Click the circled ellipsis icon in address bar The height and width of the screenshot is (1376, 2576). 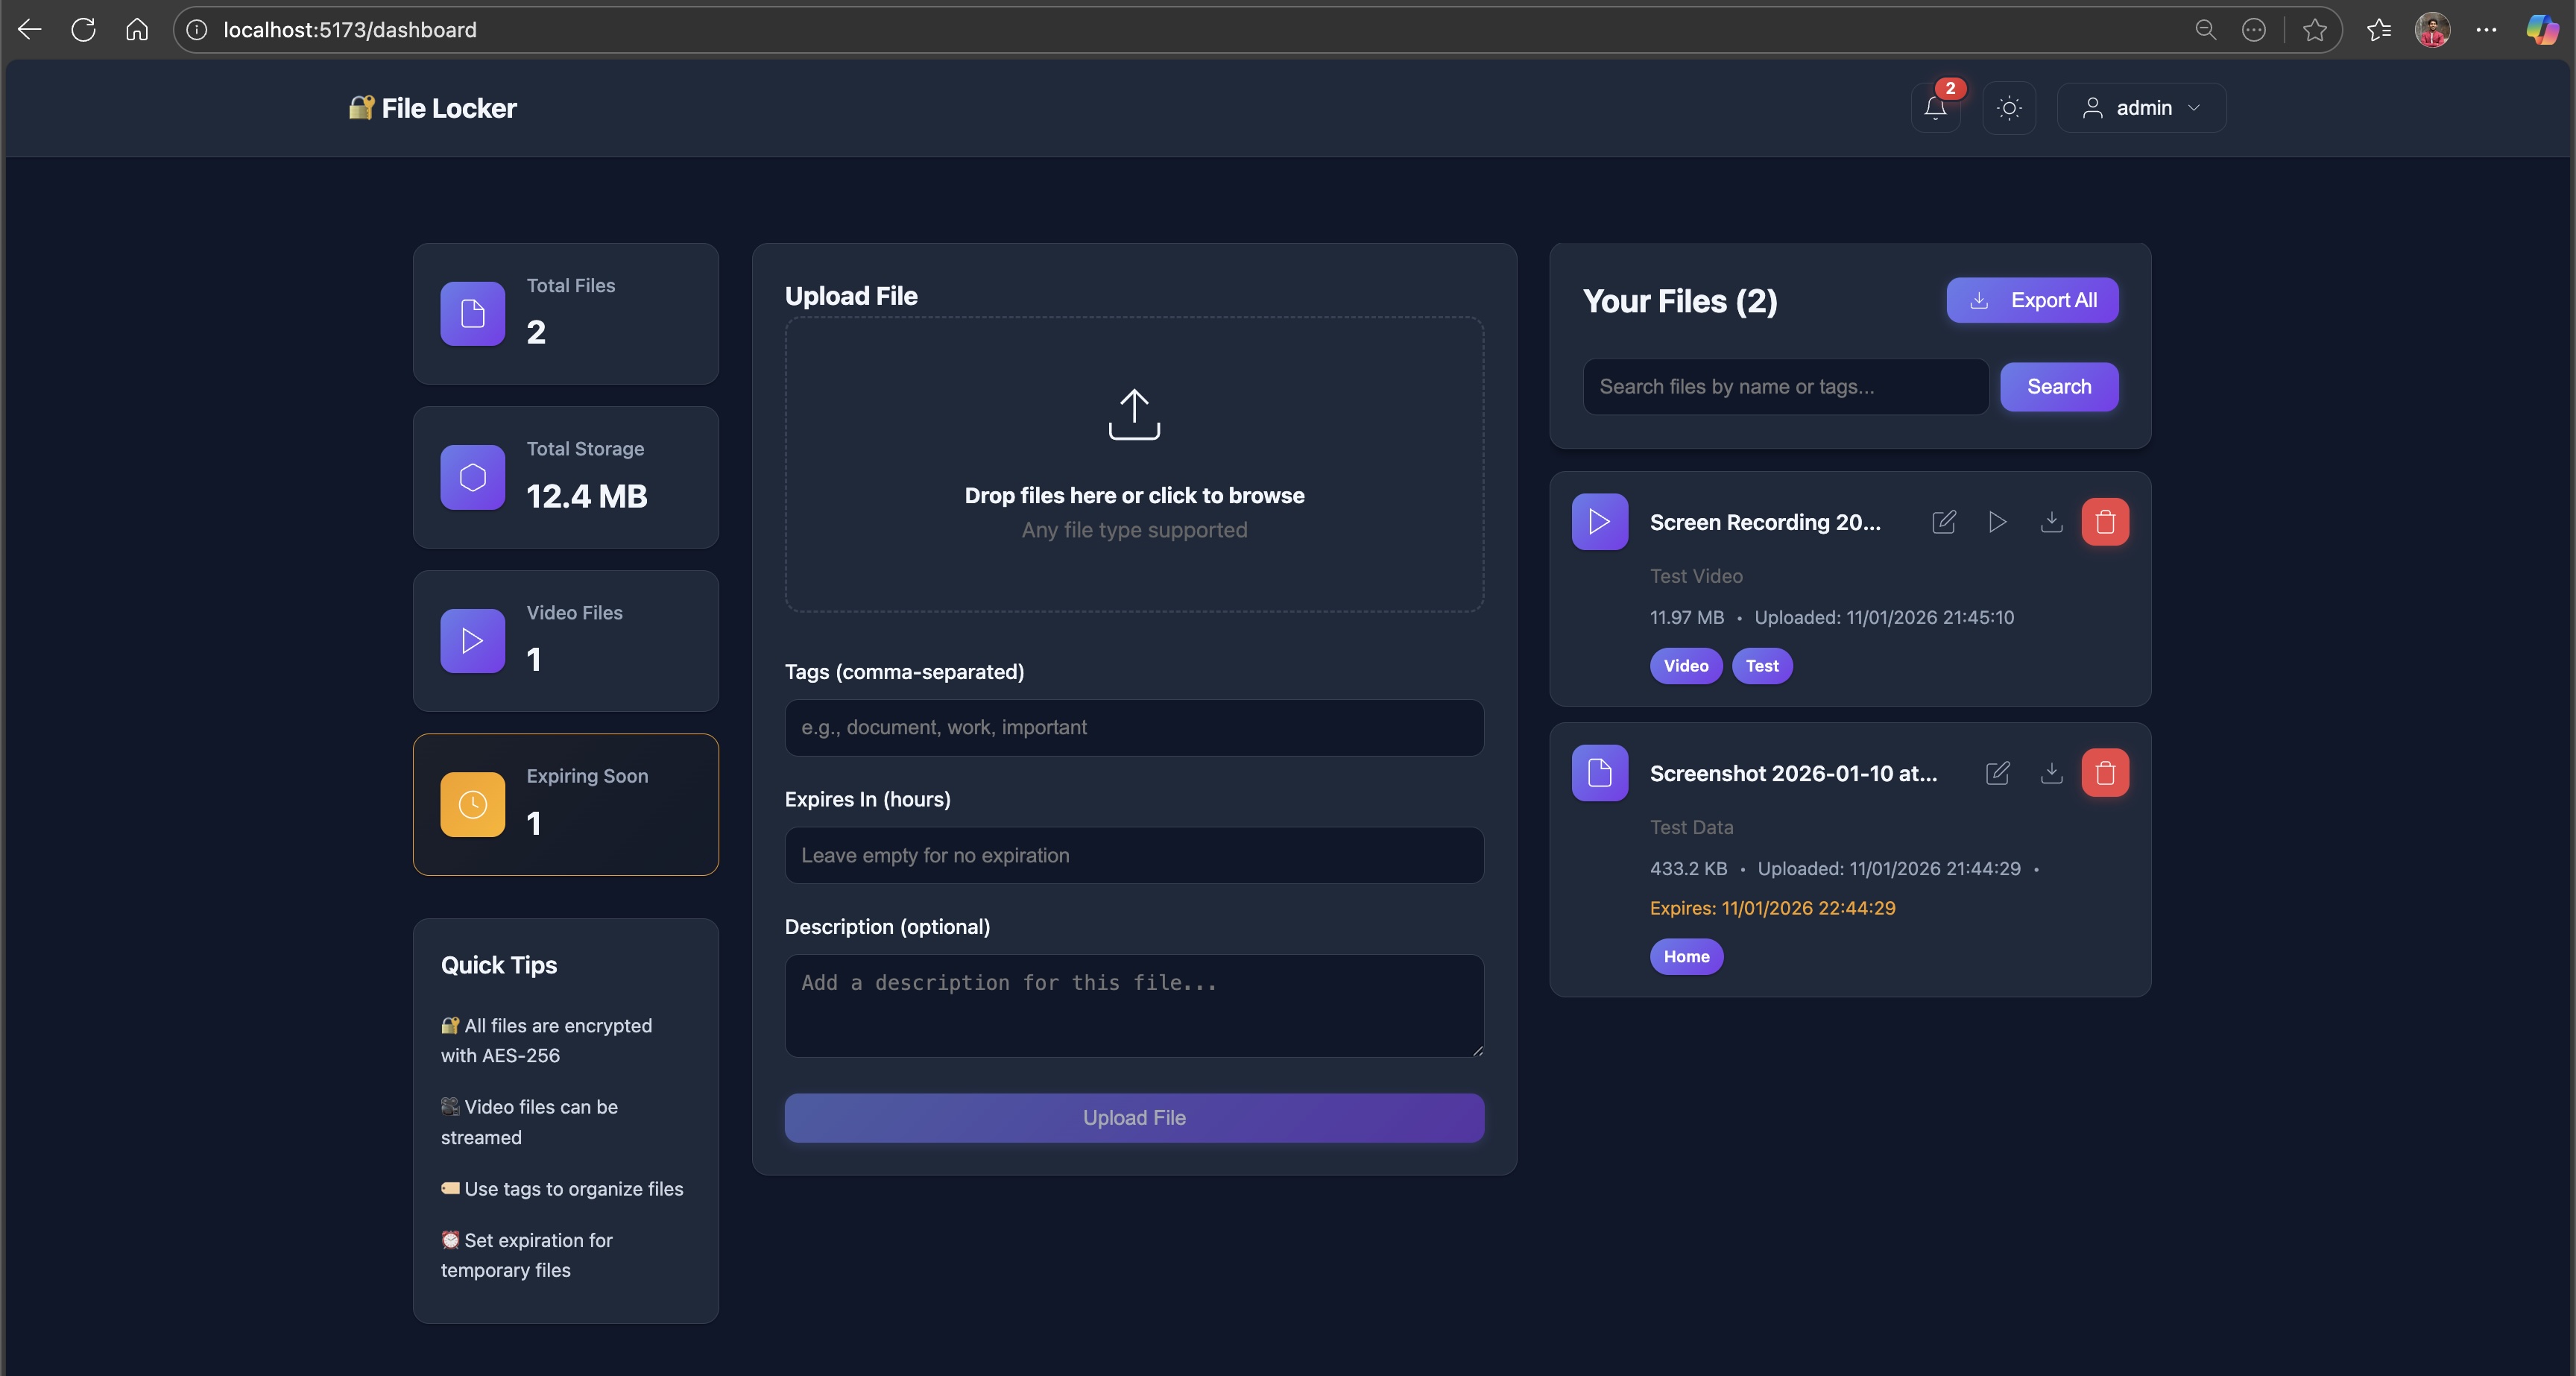(2253, 30)
